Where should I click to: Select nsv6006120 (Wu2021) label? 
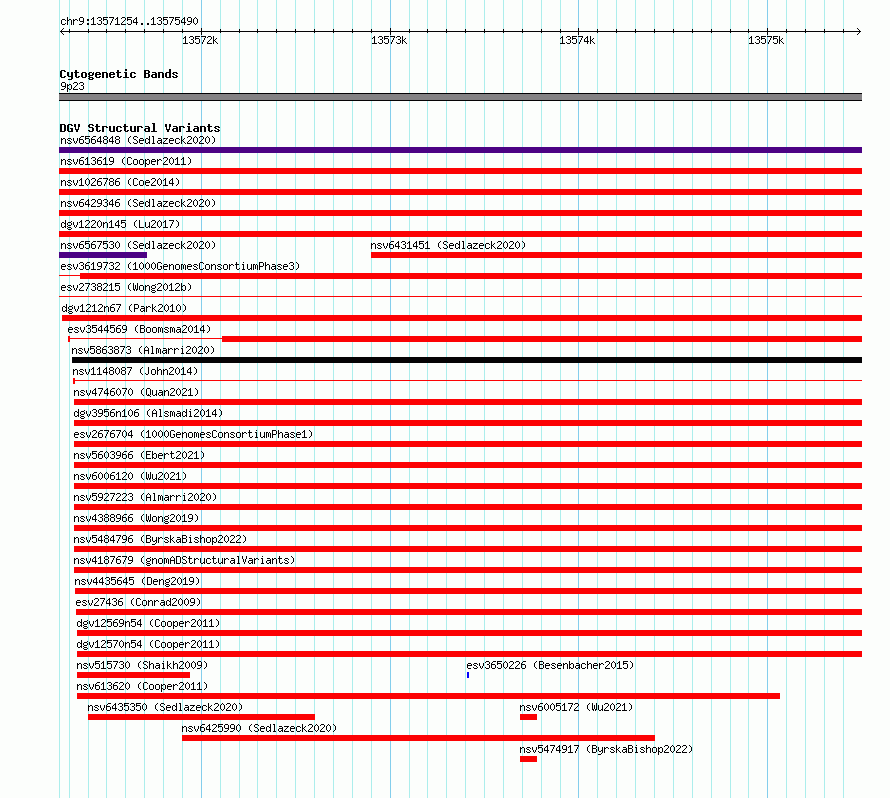tap(130, 476)
